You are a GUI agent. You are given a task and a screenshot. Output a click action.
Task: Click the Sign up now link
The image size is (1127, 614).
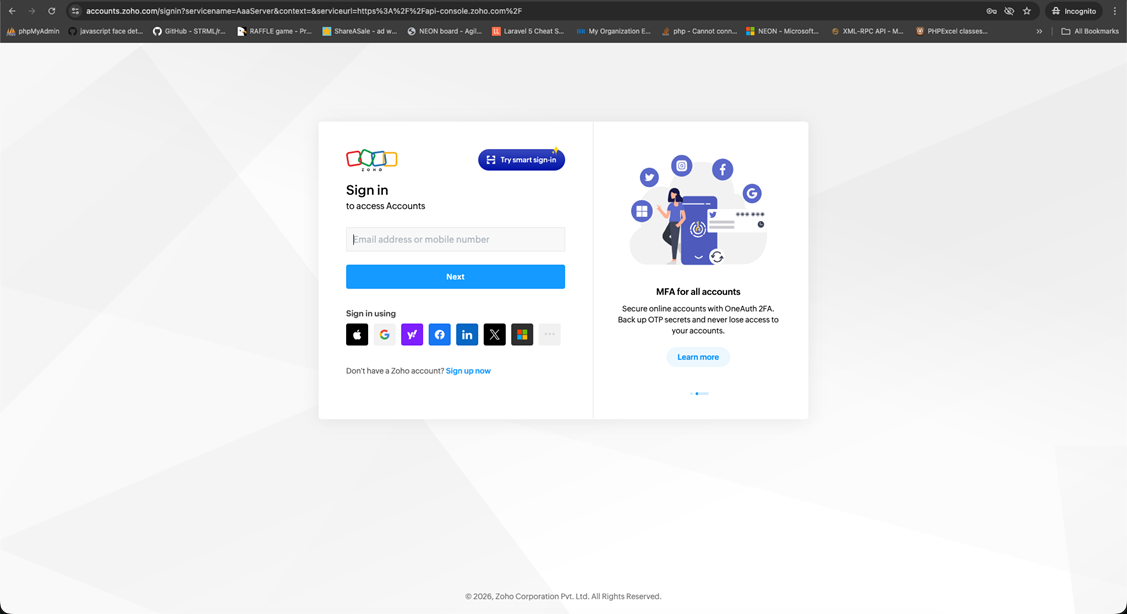(468, 371)
